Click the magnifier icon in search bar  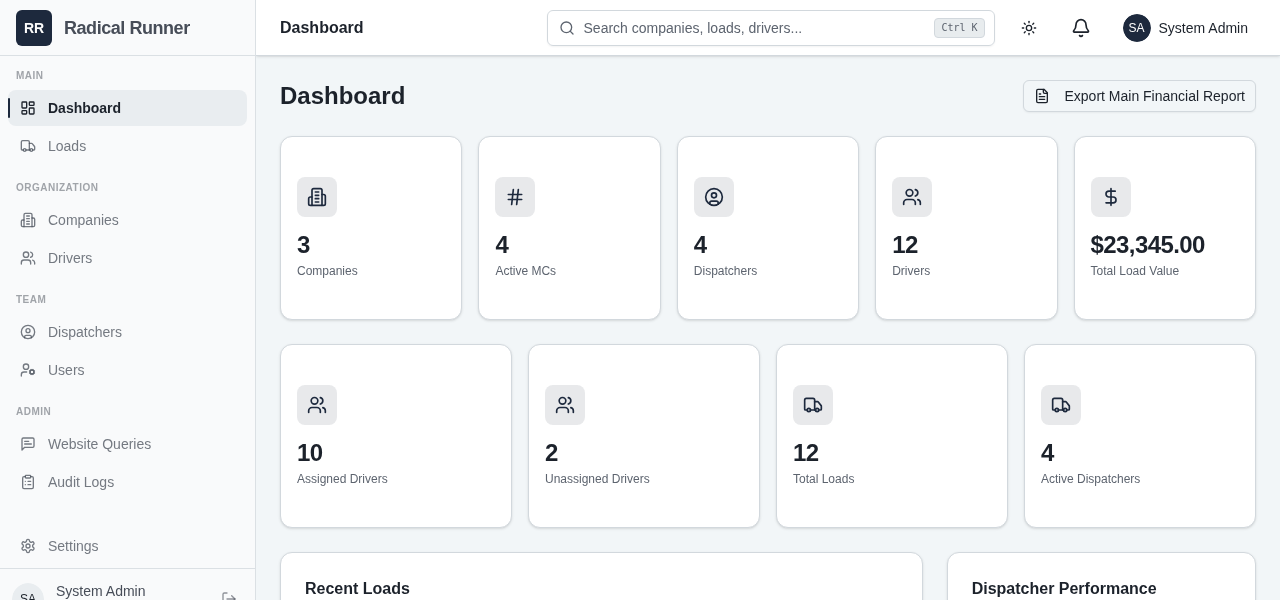point(567,28)
